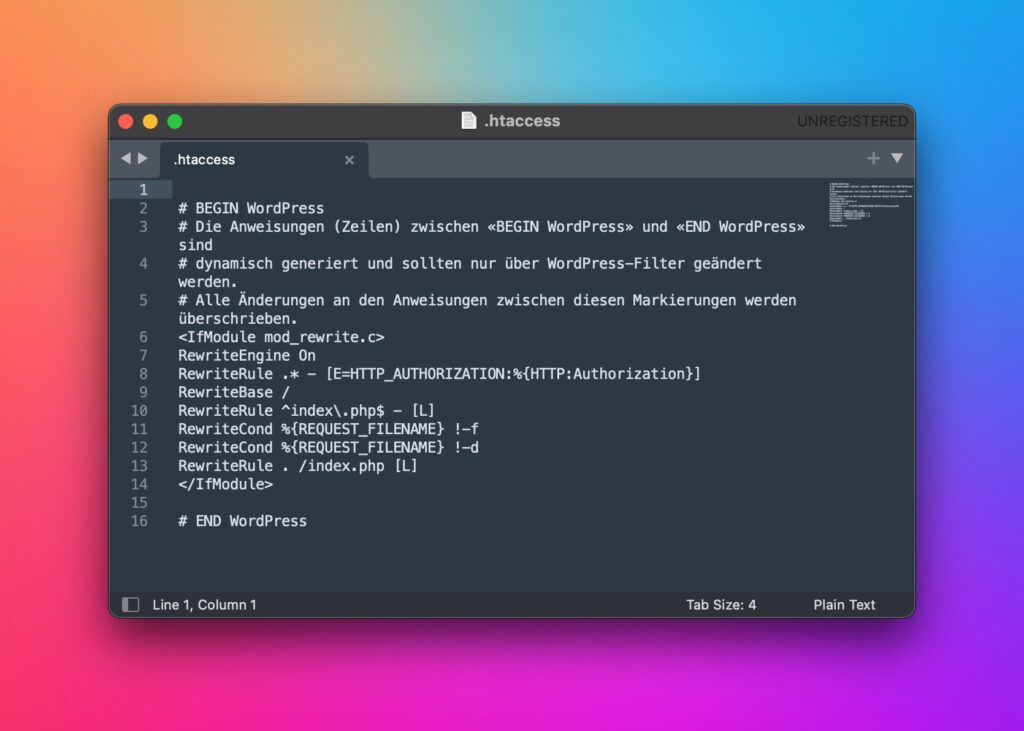Click the tab forward arrow

click(142, 158)
